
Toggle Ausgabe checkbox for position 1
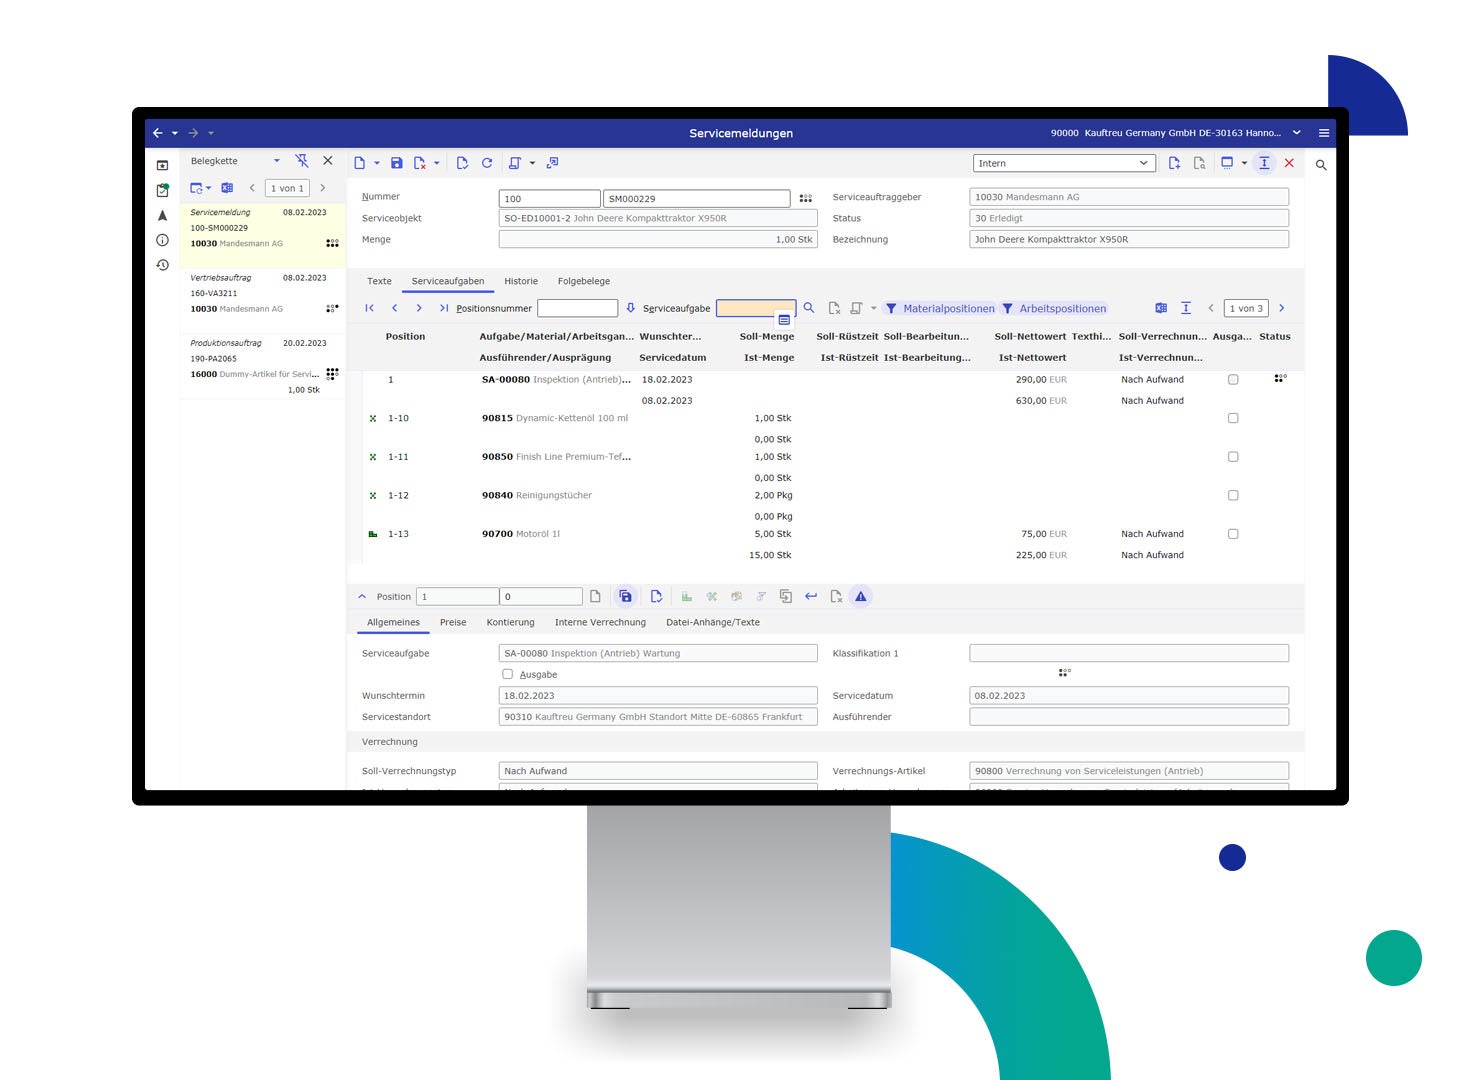(x=1233, y=380)
